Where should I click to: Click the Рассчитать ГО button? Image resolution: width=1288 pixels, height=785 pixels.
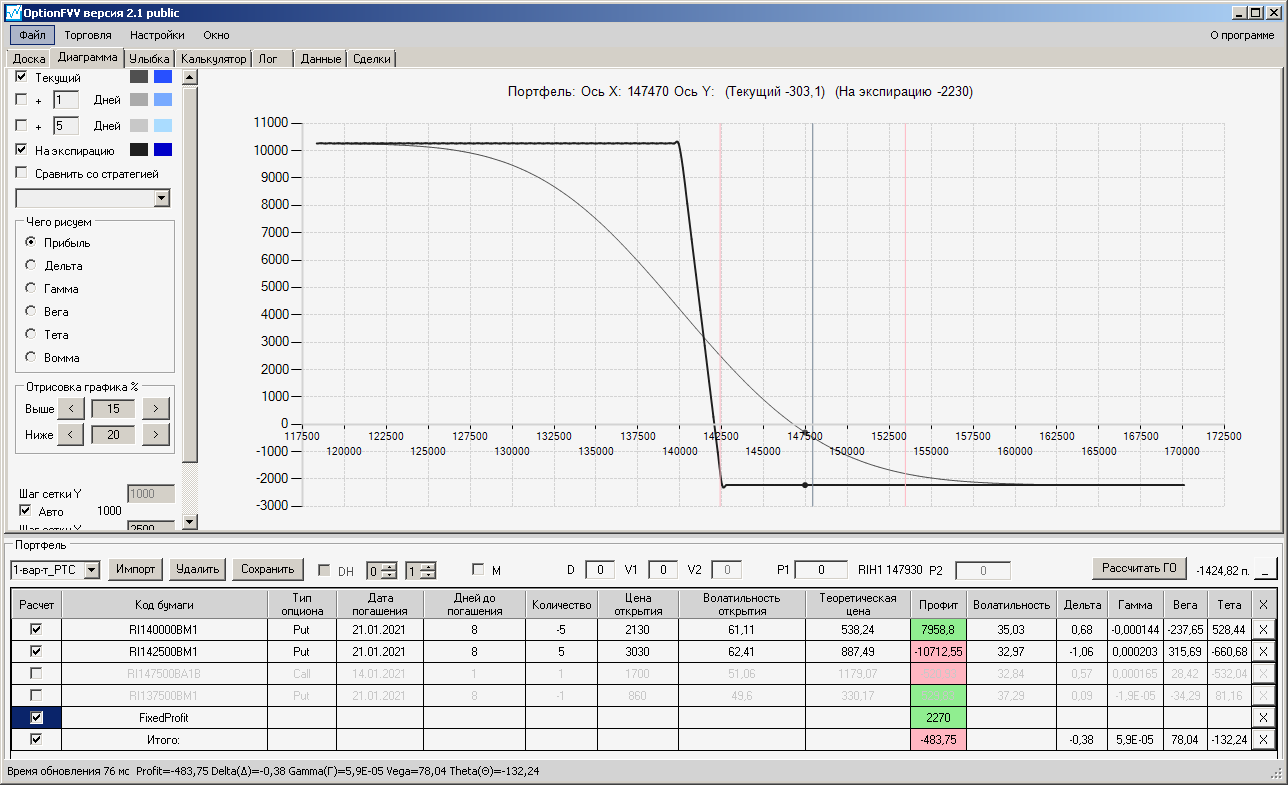pos(1139,569)
